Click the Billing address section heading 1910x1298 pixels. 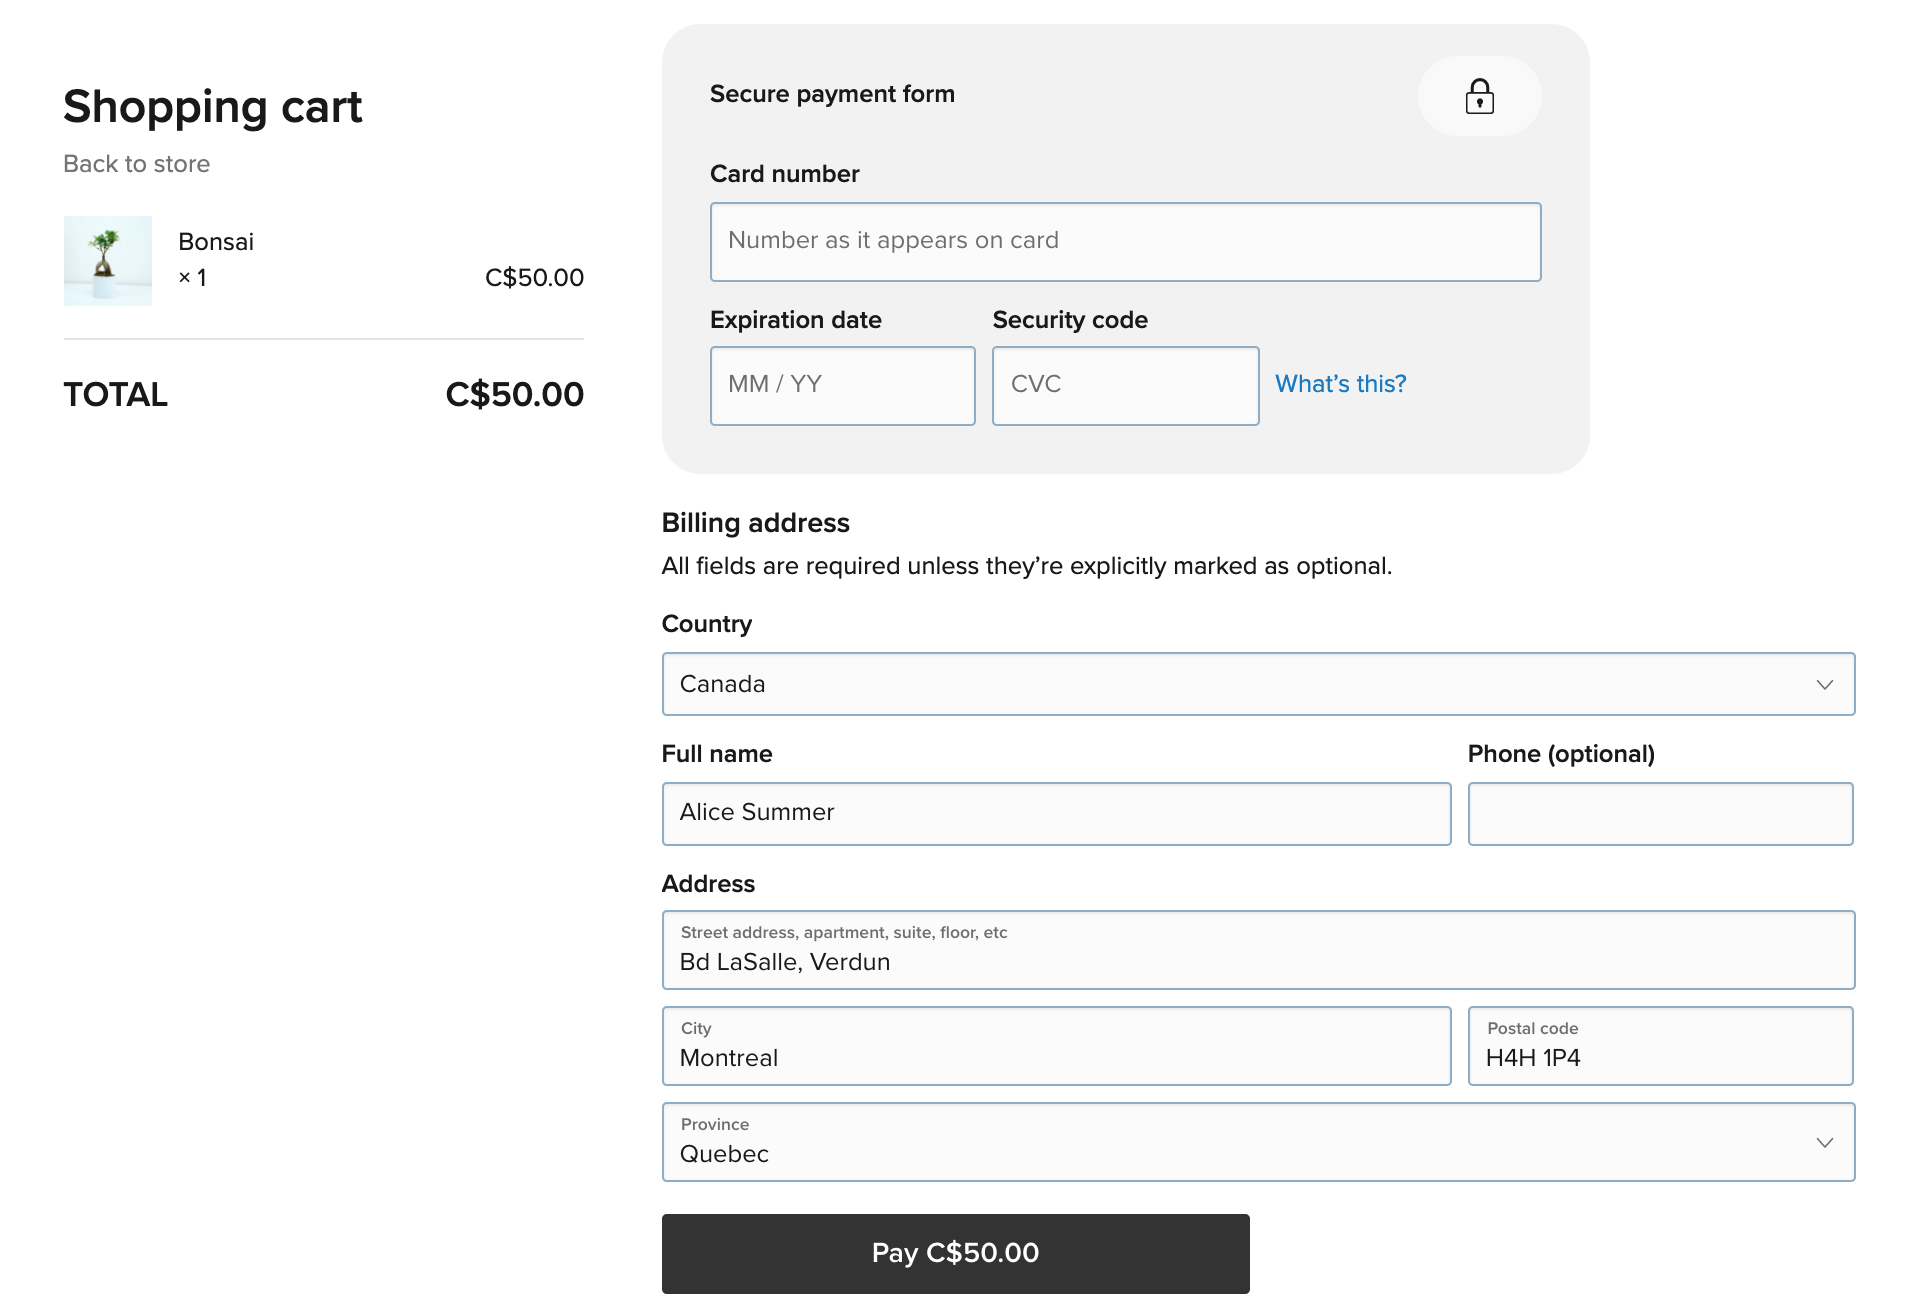(755, 522)
